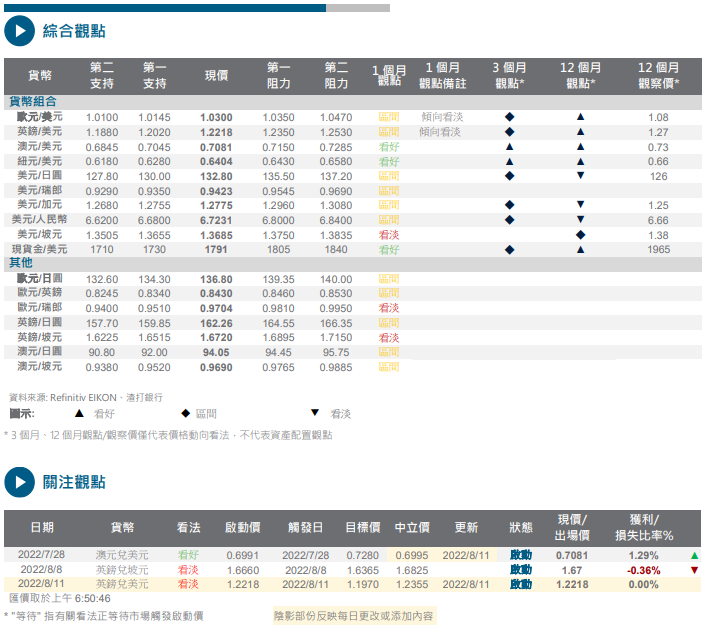Click the 12-month diamond in 美元/坡元 row
708x641 pixels.
[580, 234]
